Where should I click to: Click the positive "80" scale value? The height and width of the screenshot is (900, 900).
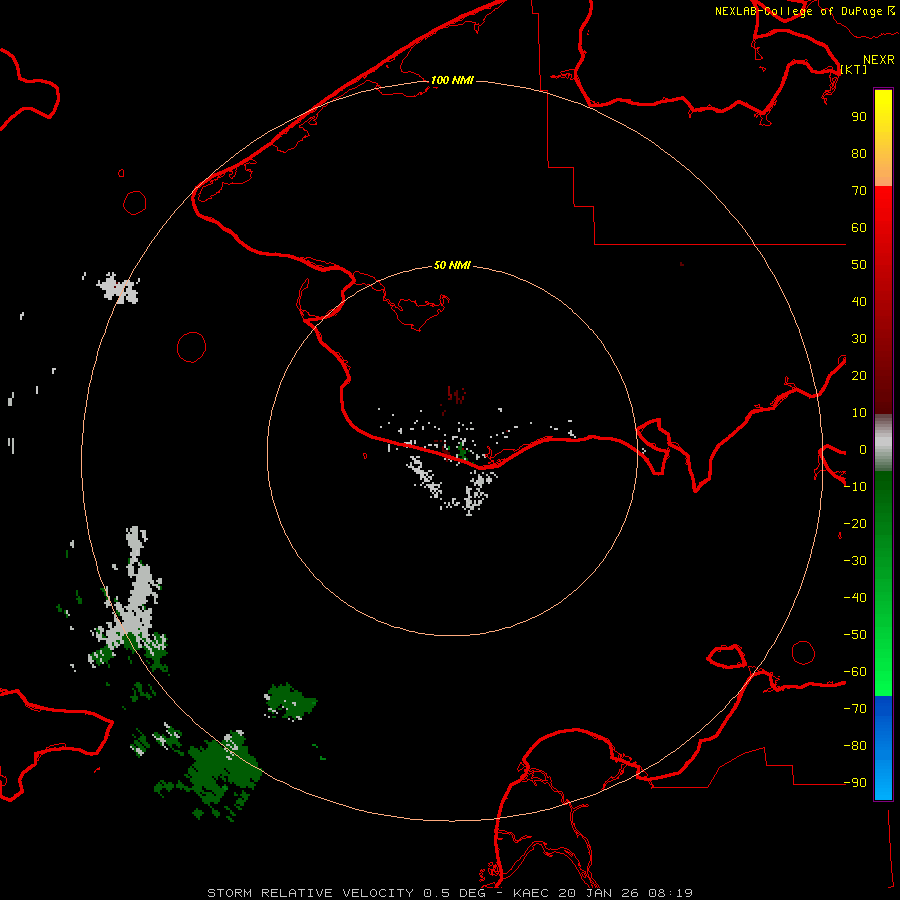coord(859,154)
